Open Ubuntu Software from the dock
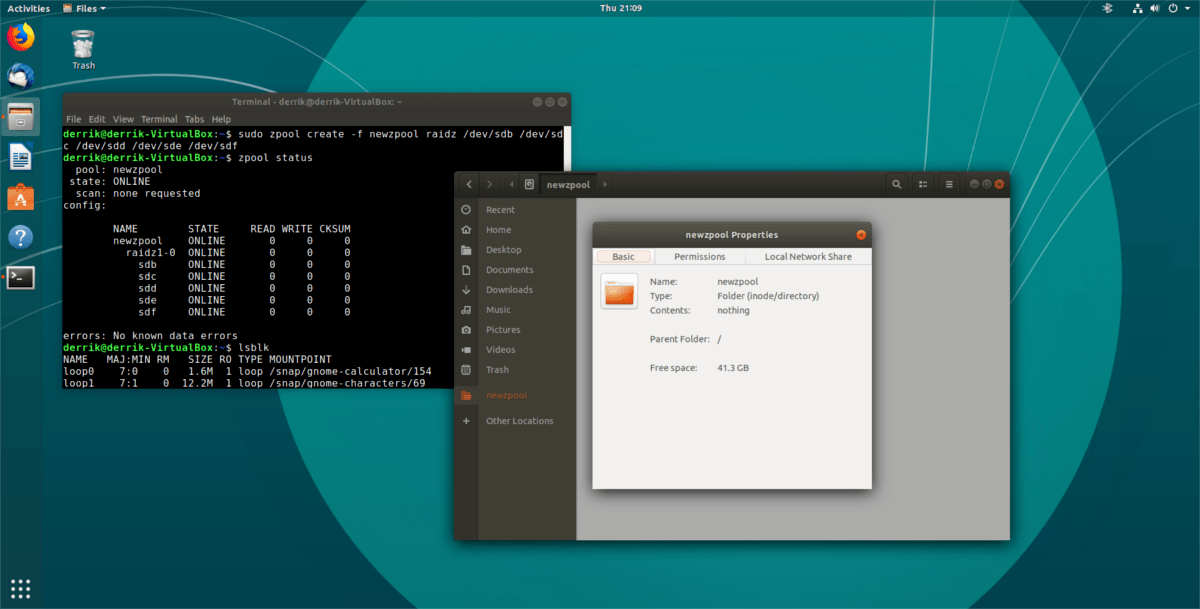Viewport: 1200px width, 609px height. pos(21,197)
